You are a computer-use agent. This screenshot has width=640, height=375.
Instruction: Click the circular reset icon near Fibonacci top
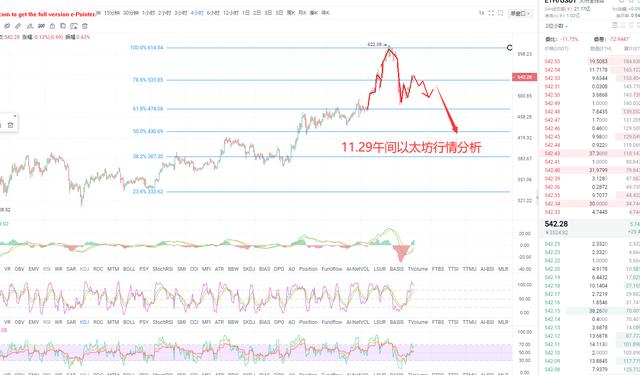point(509,48)
